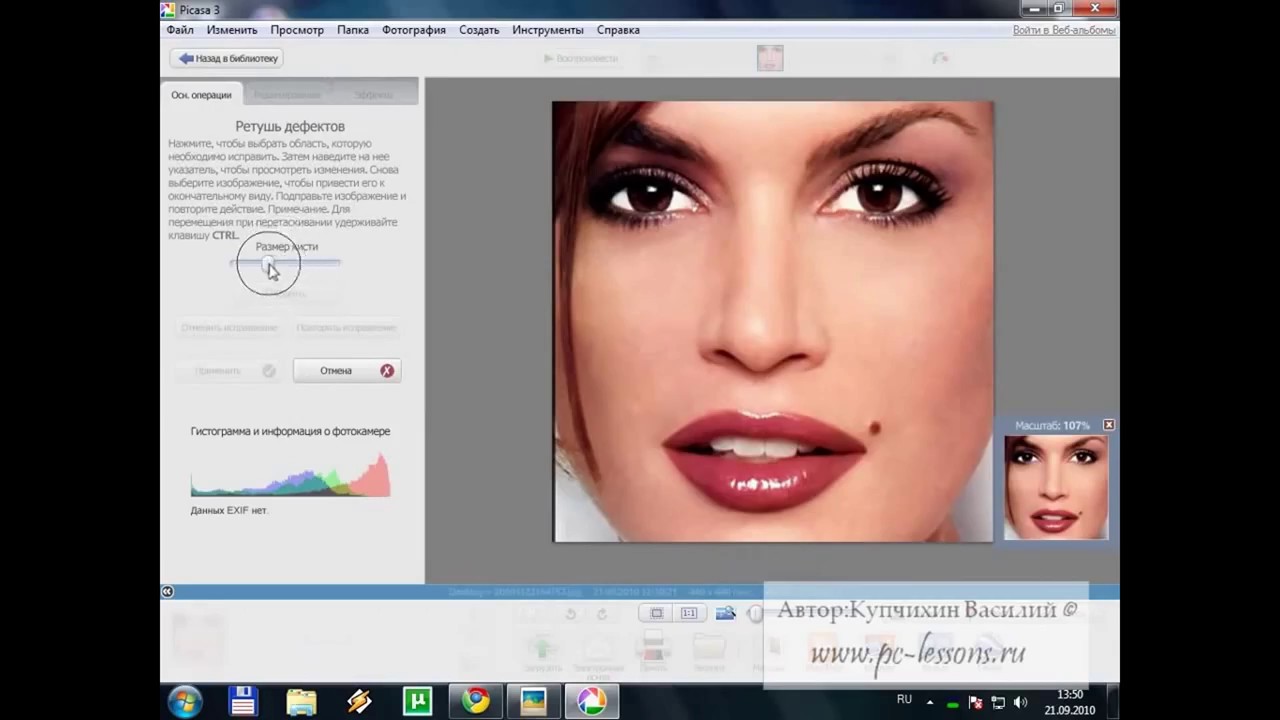Click the dimmed Повторить исправление button
The height and width of the screenshot is (720, 1280).
point(346,327)
